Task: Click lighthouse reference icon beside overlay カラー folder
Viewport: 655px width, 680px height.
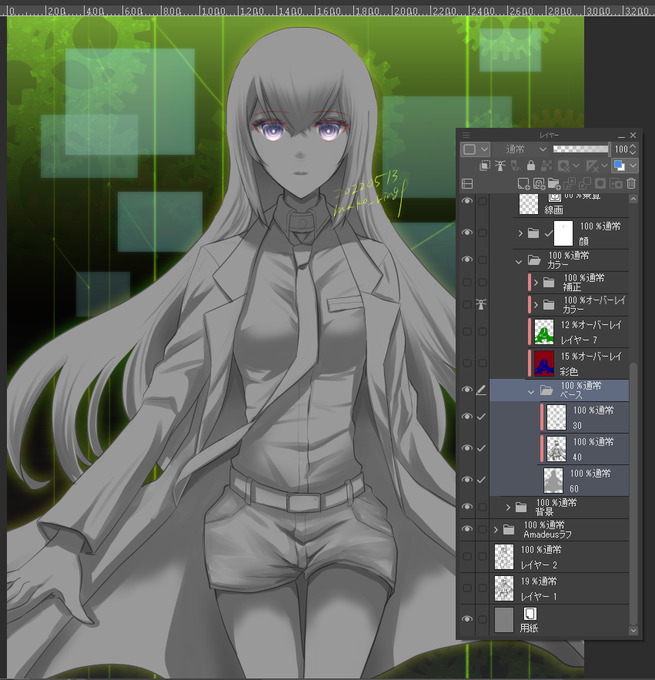Action: point(481,304)
